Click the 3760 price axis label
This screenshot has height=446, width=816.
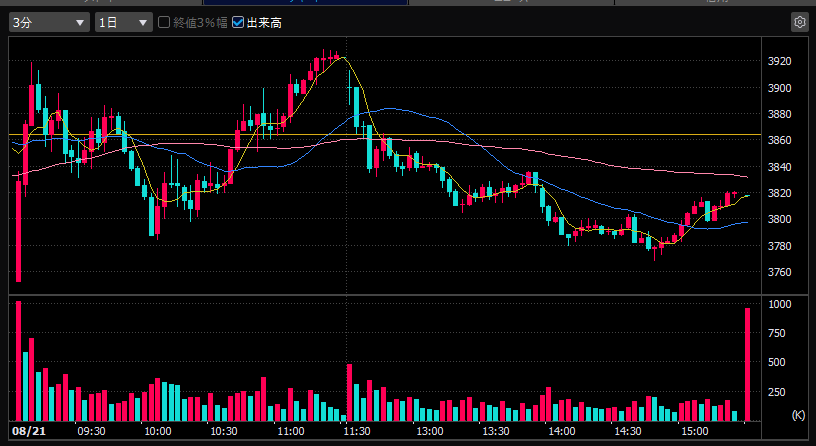(x=779, y=272)
